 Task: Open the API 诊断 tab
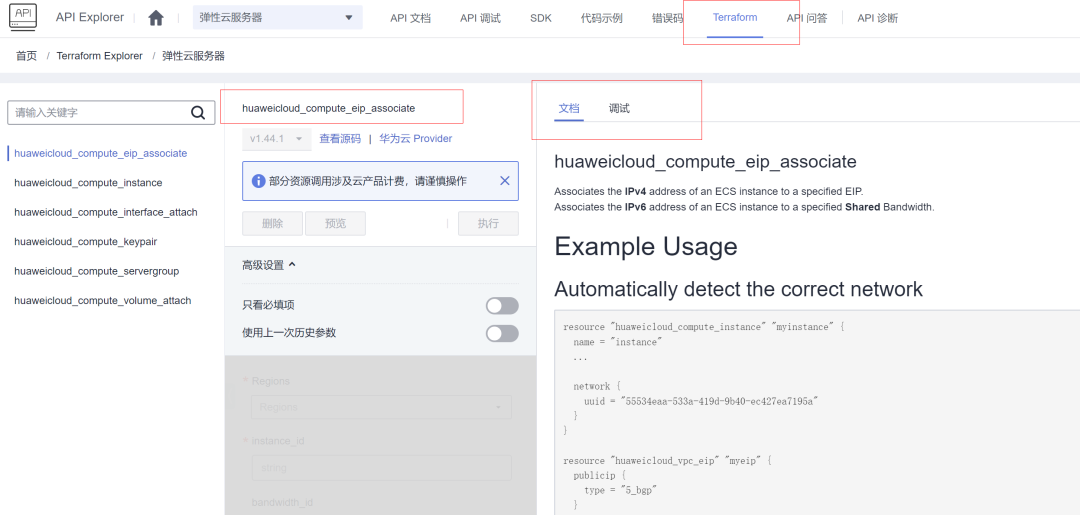(x=878, y=19)
